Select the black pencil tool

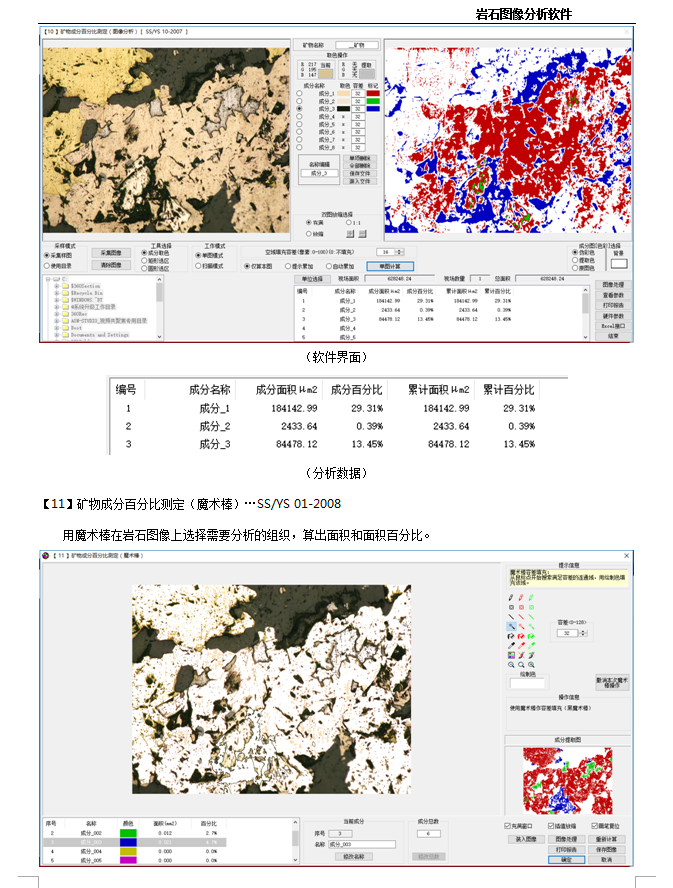click(x=511, y=597)
